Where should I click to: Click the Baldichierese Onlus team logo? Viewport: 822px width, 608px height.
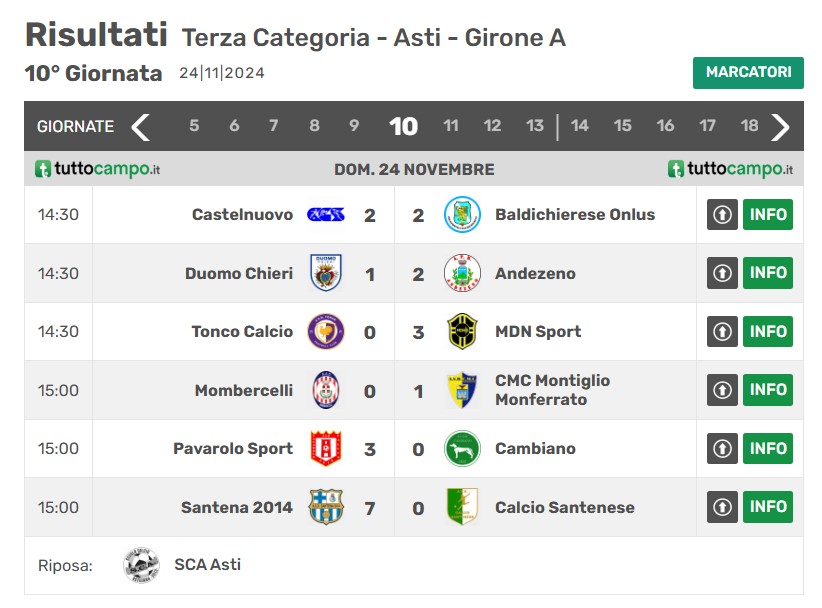(x=462, y=215)
